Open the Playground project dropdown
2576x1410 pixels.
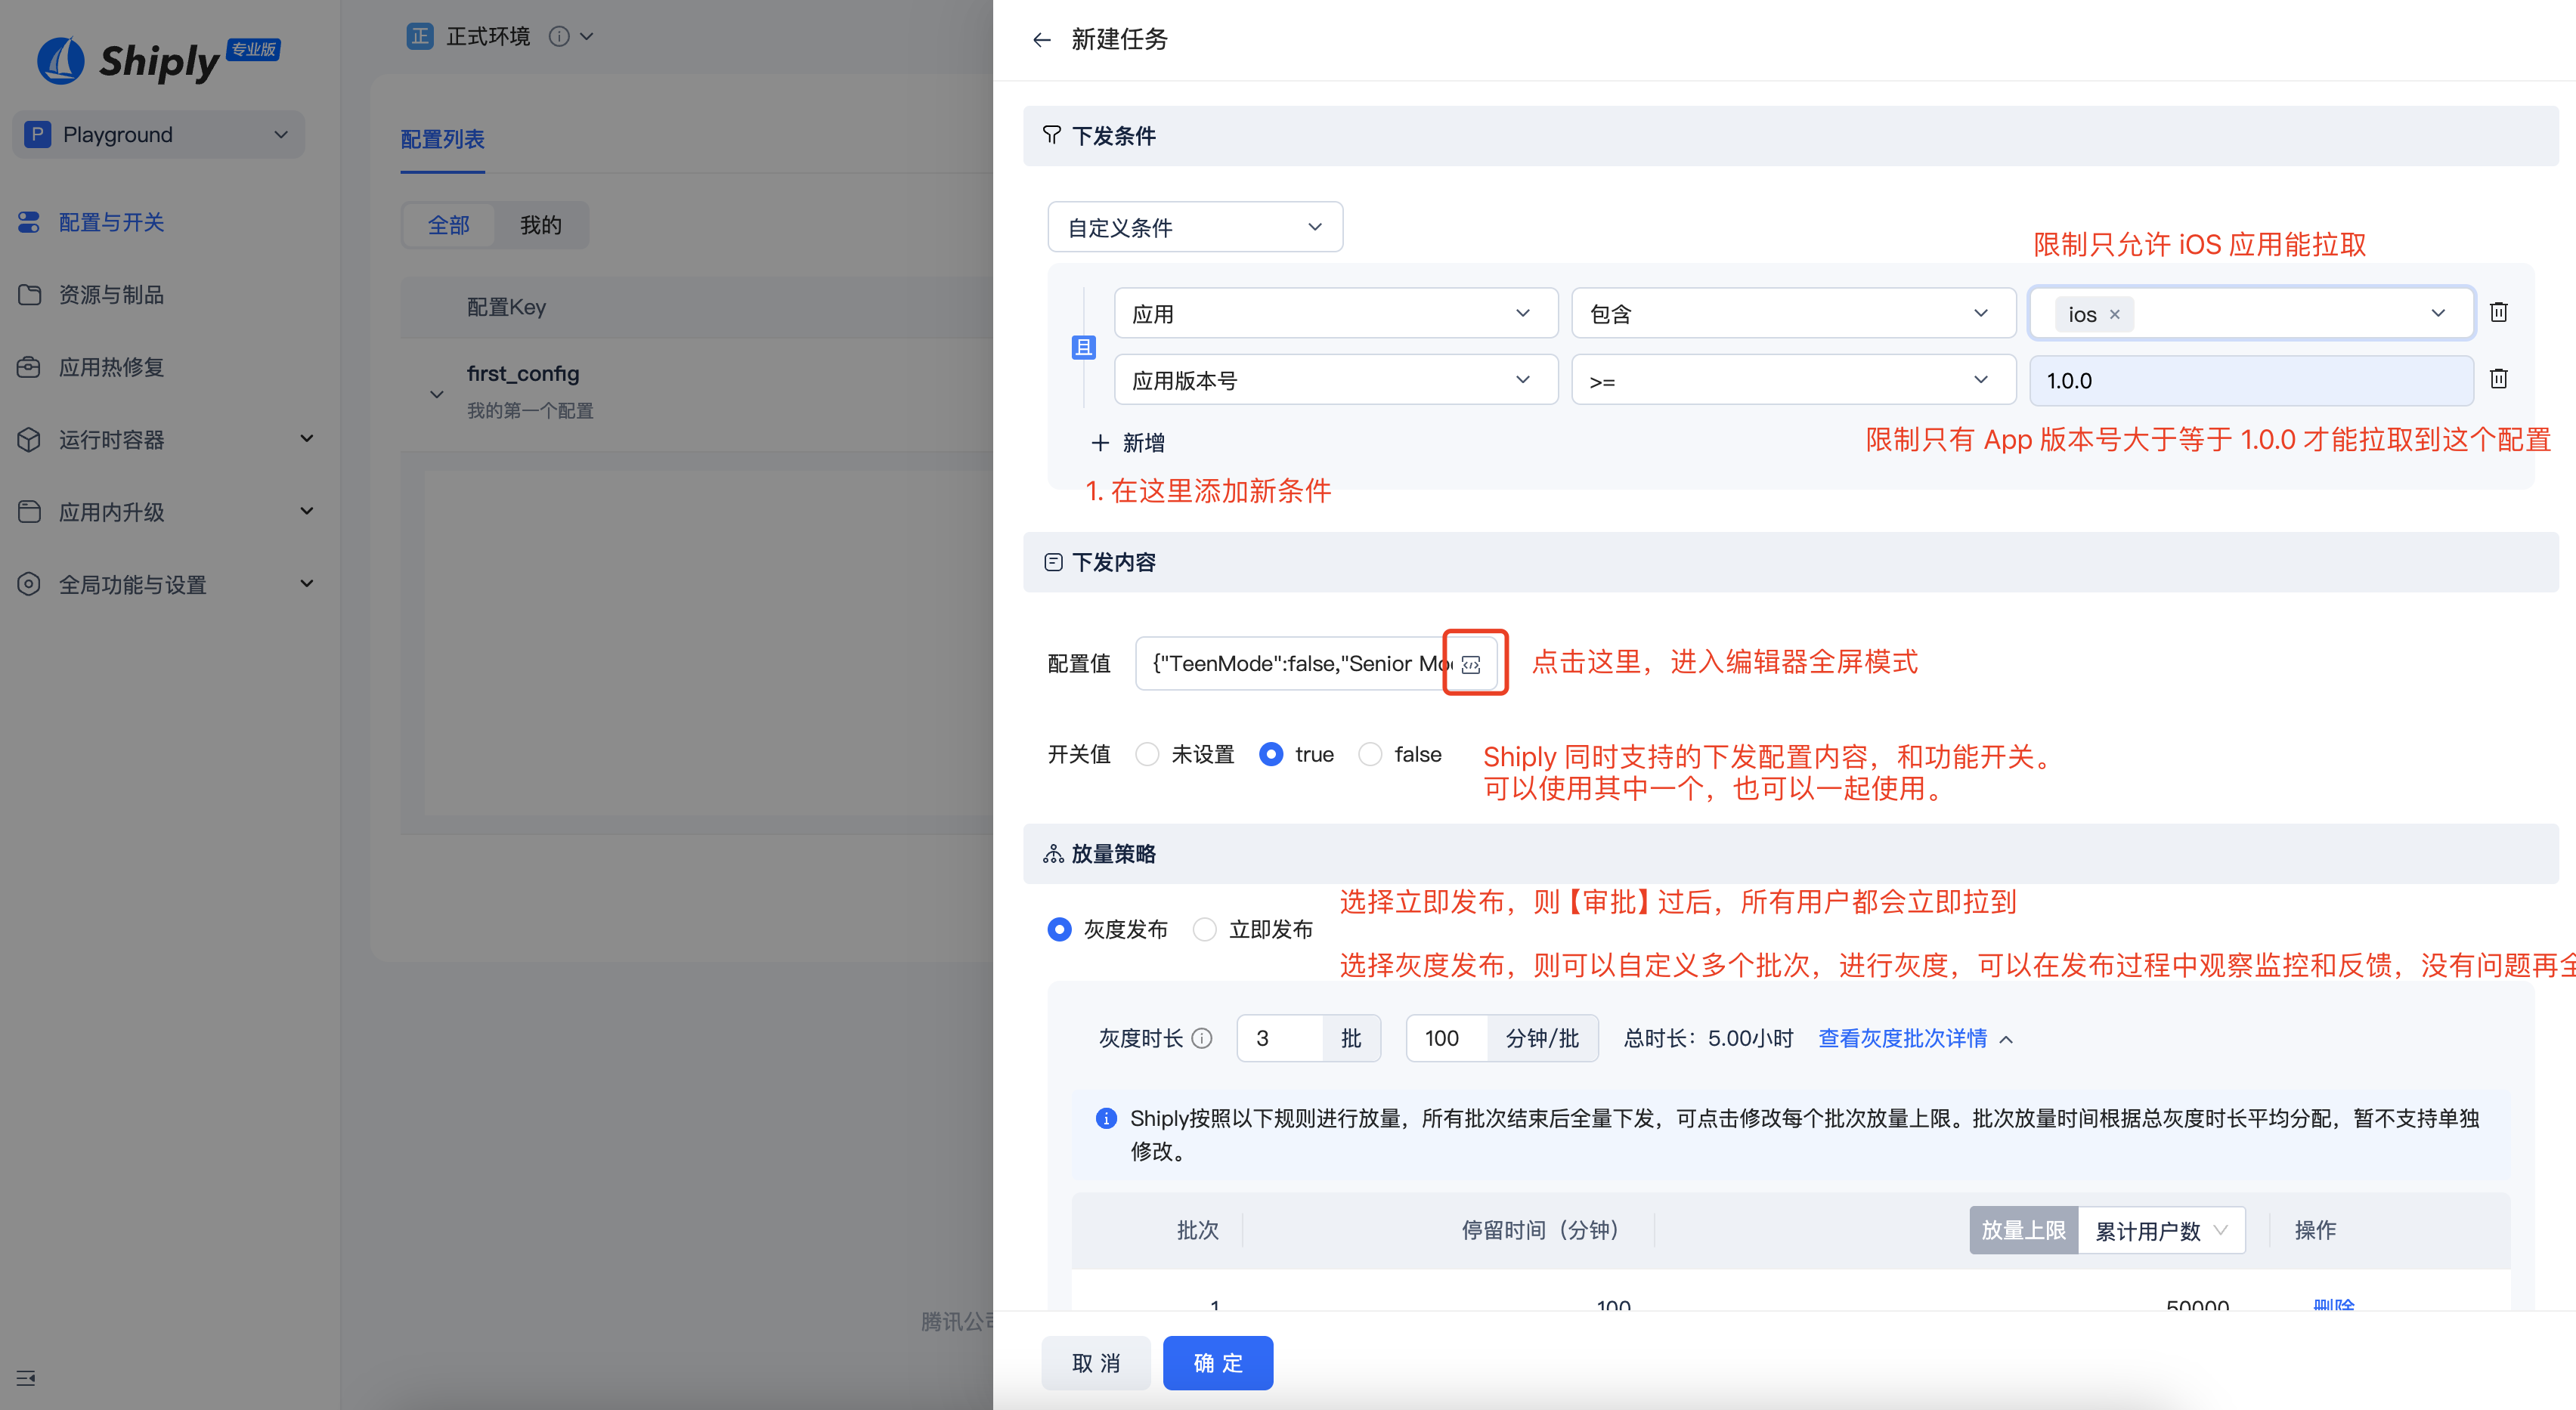(157, 133)
